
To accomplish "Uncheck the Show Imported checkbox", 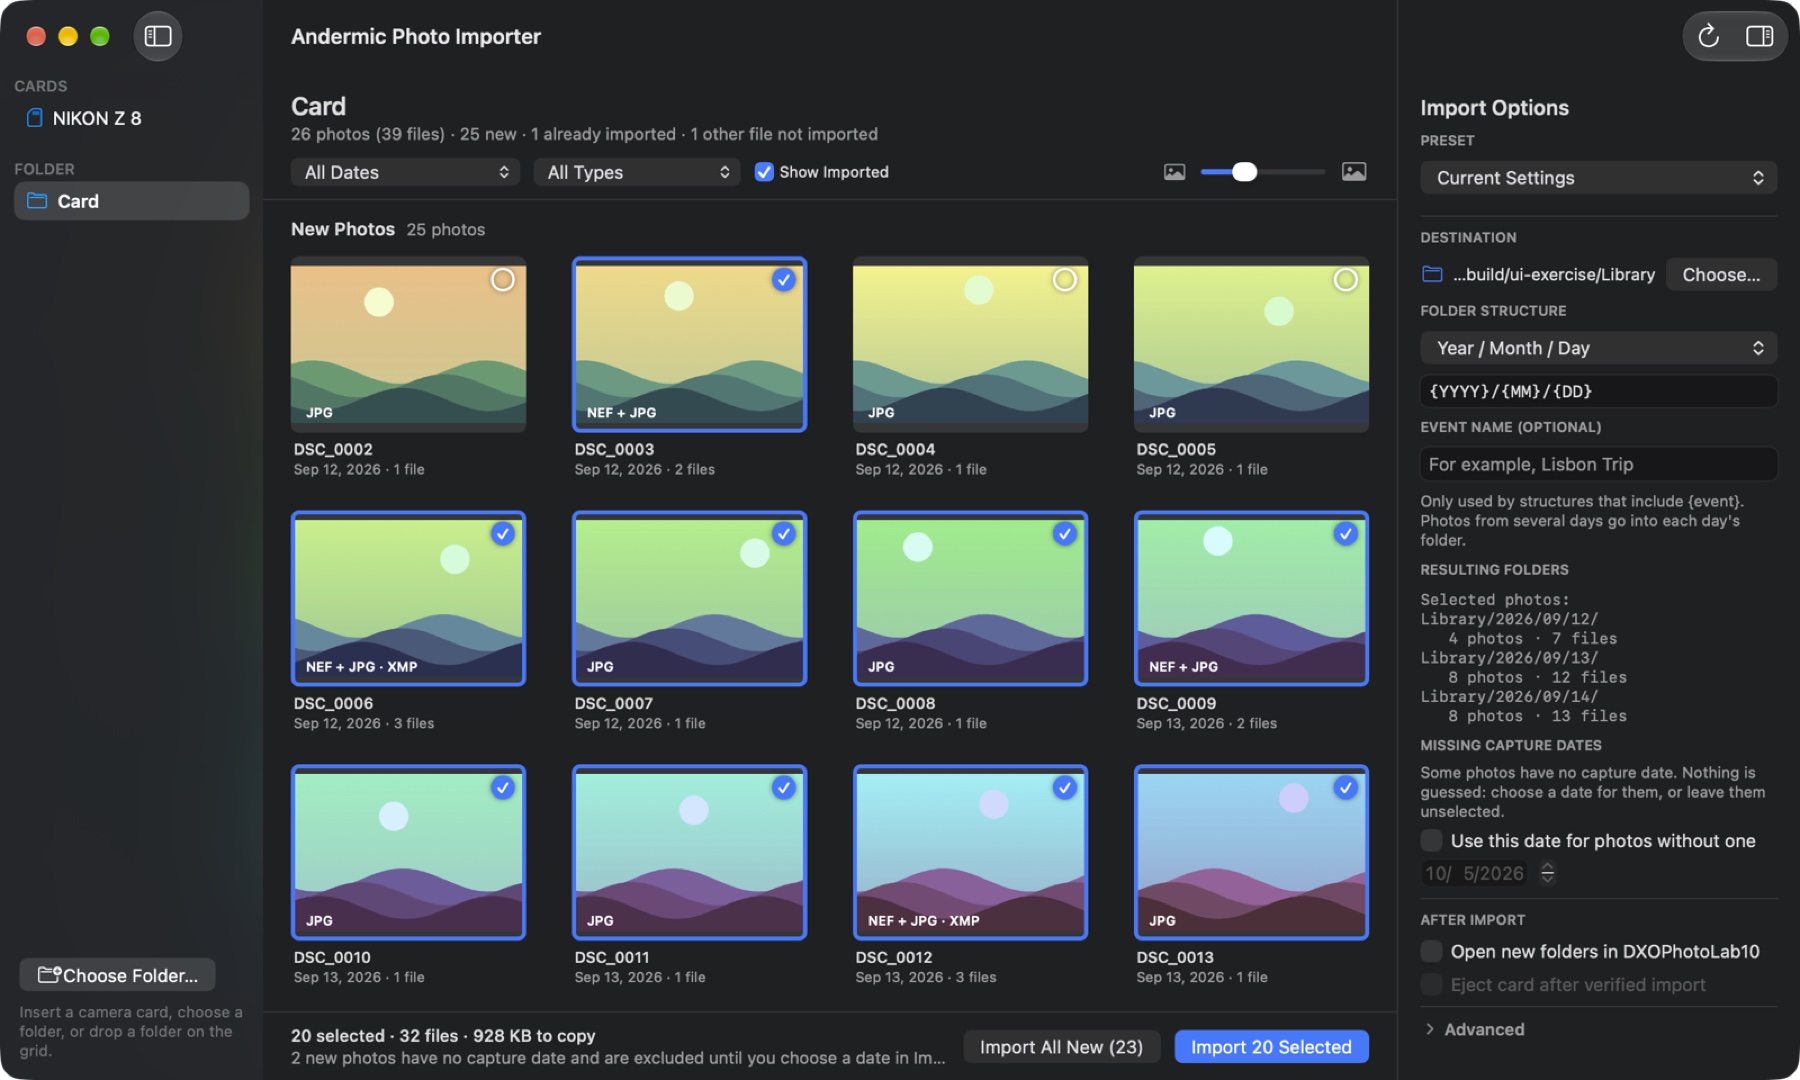I will click(764, 172).
